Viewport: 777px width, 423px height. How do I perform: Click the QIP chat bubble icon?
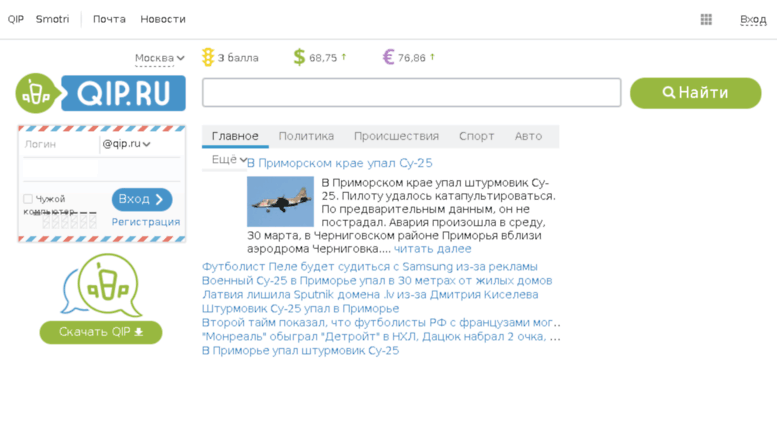click(102, 286)
